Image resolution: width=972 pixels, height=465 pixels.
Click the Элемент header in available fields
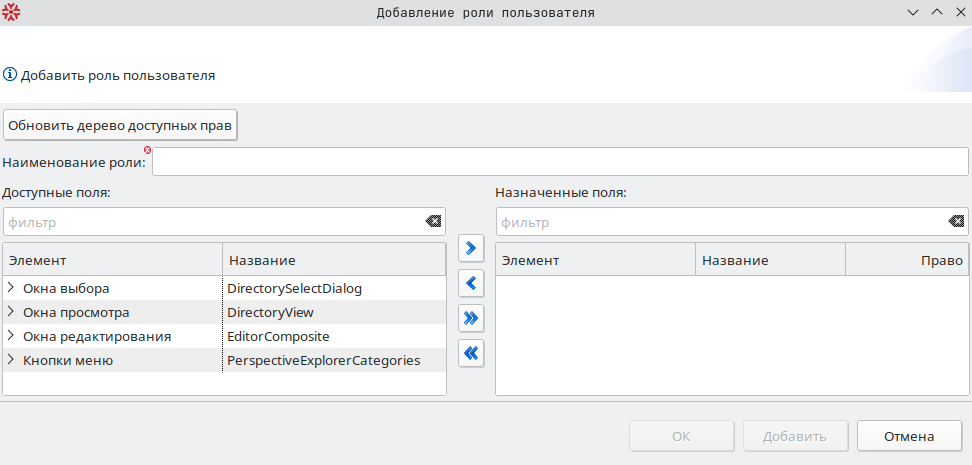click(x=113, y=260)
